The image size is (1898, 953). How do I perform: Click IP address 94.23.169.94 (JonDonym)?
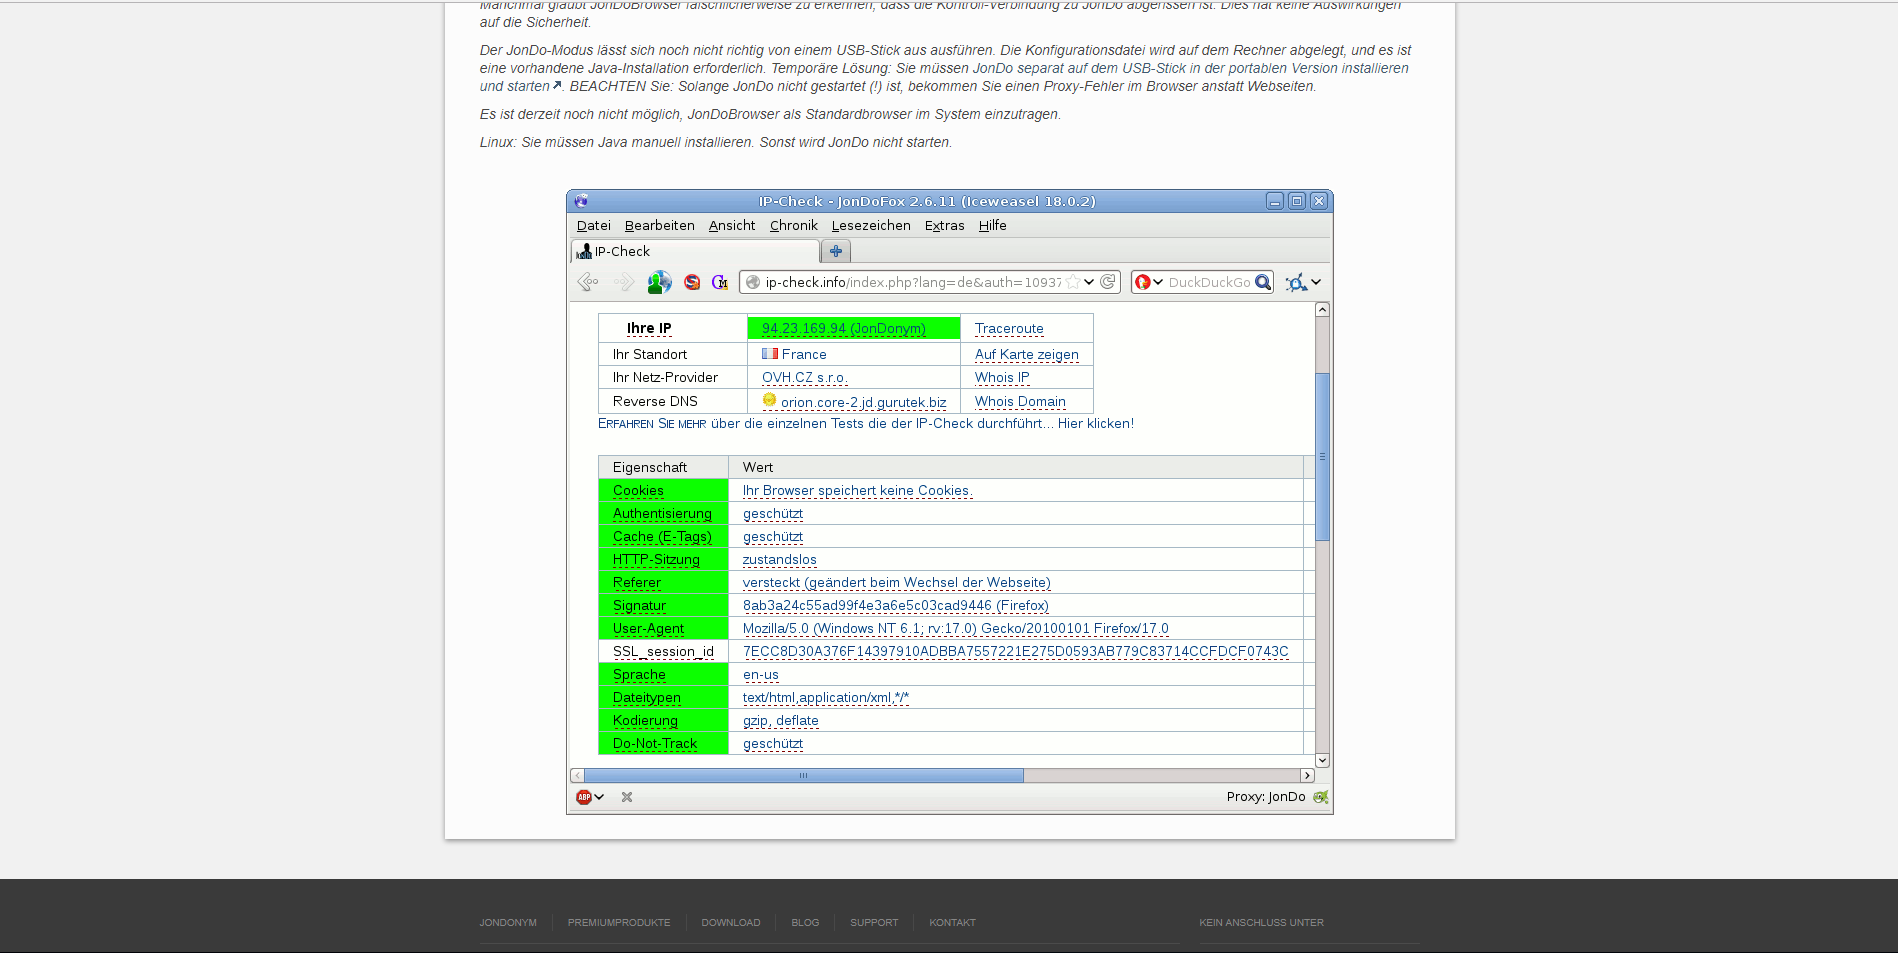844,328
